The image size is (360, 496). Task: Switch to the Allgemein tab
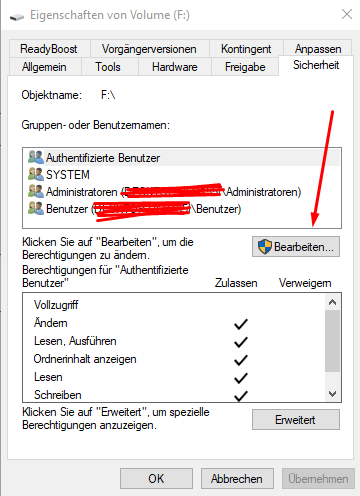tap(45, 67)
